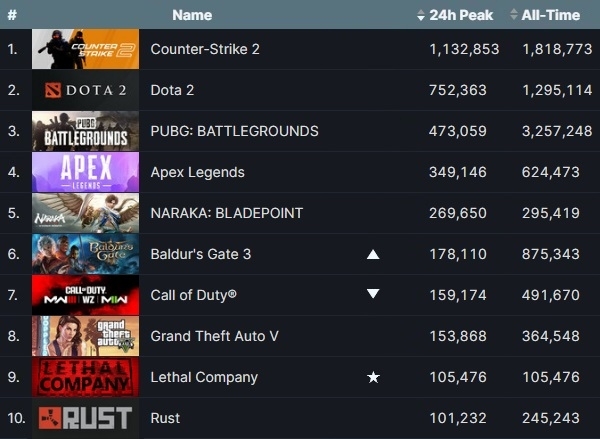
Task: Click the Lethal Company thumbnail image
Action: coord(85,377)
